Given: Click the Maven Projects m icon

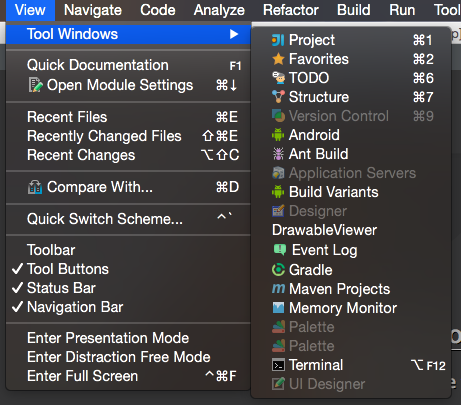Looking at the screenshot, I should pyautogui.click(x=278, y=289).
